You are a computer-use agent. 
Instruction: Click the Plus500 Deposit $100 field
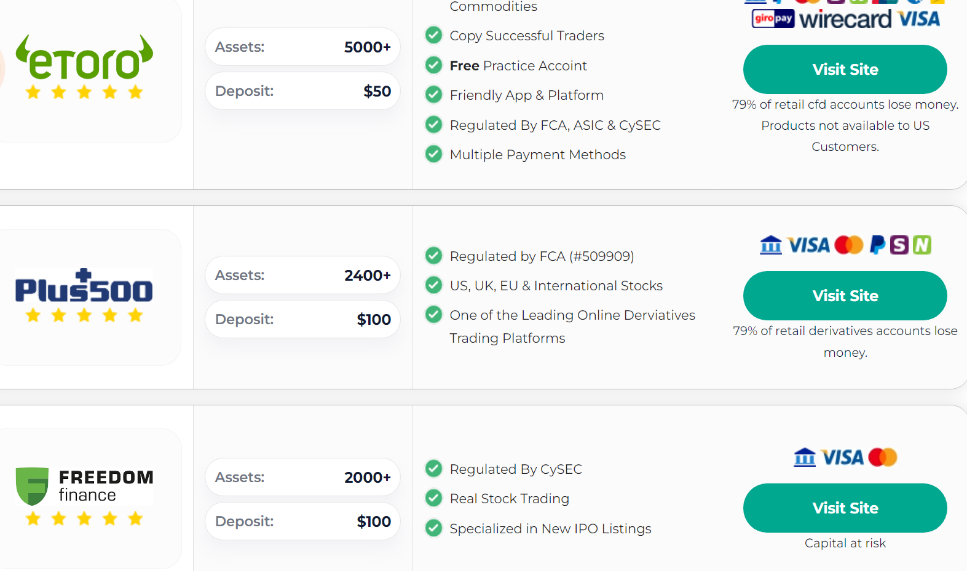[303, 319]
